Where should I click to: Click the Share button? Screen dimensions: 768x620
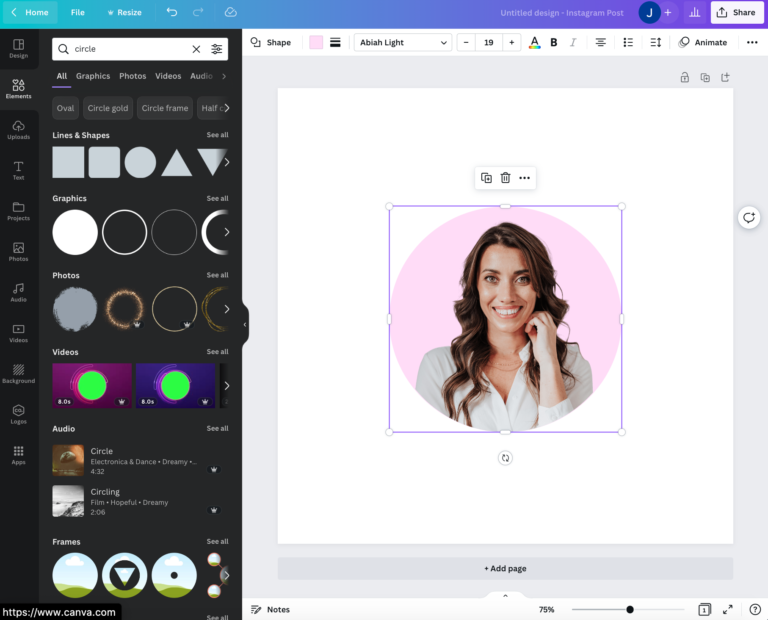tap(737, 12)
